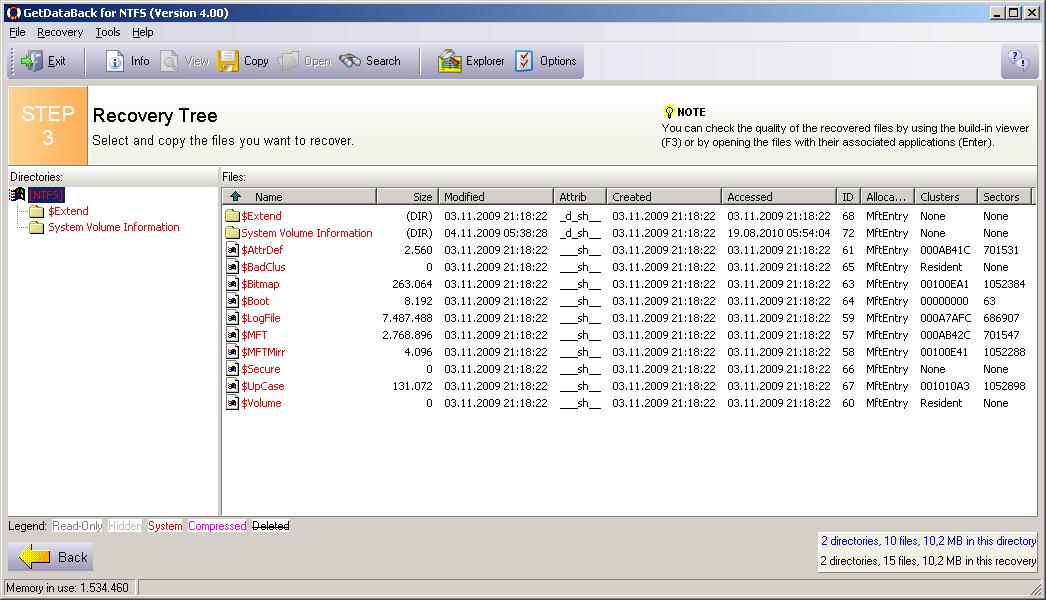Screen dimensions: 1046x600
Task: Sort by Modified column header
Action: (496, 196)
